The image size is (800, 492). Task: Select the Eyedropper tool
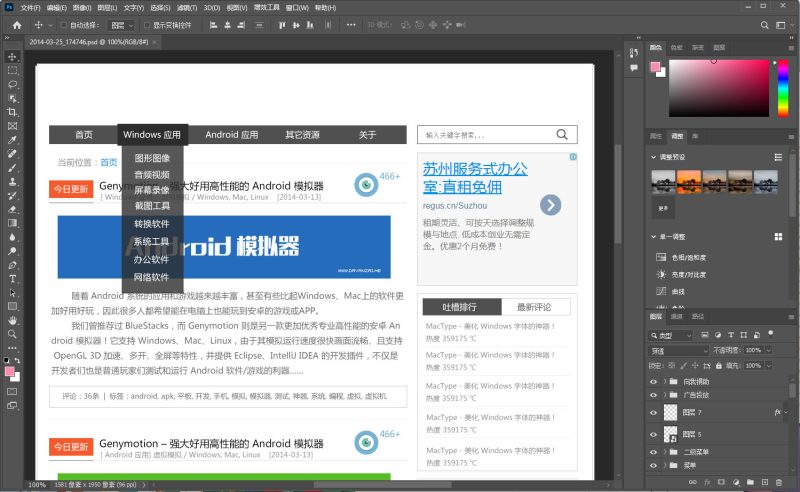[12, 140]
